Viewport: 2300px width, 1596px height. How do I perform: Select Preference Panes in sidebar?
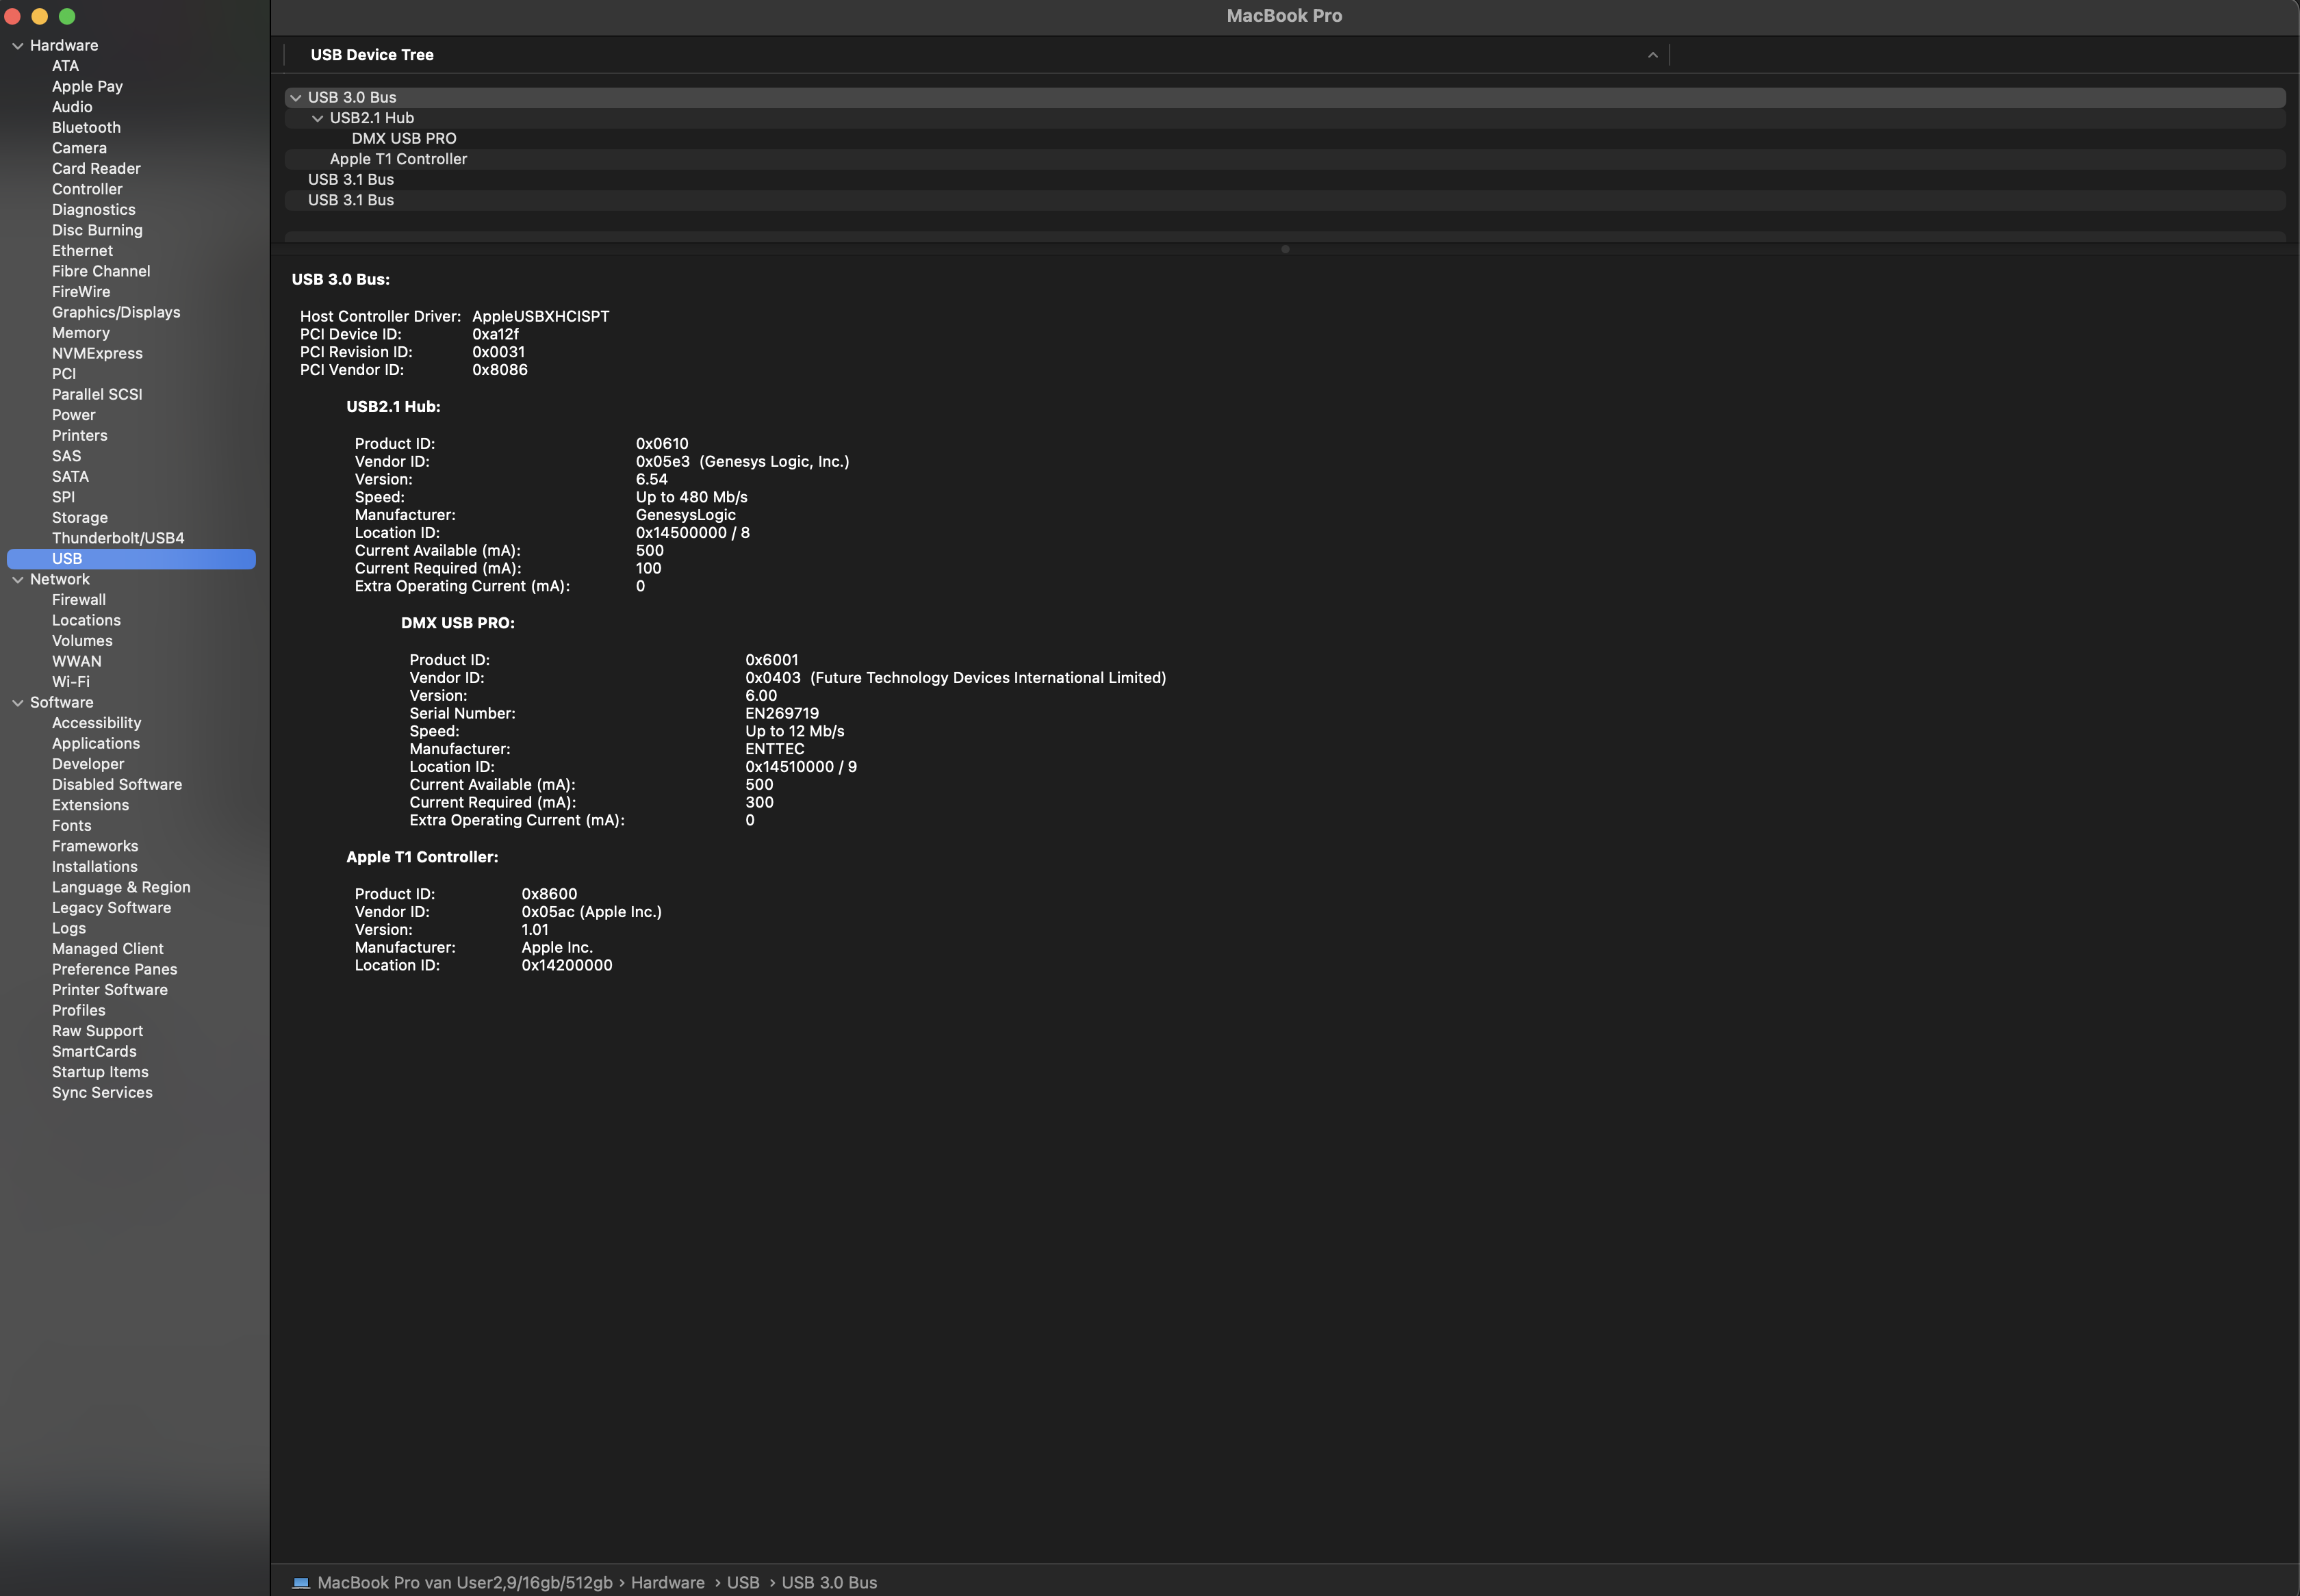tap(115, 969)
